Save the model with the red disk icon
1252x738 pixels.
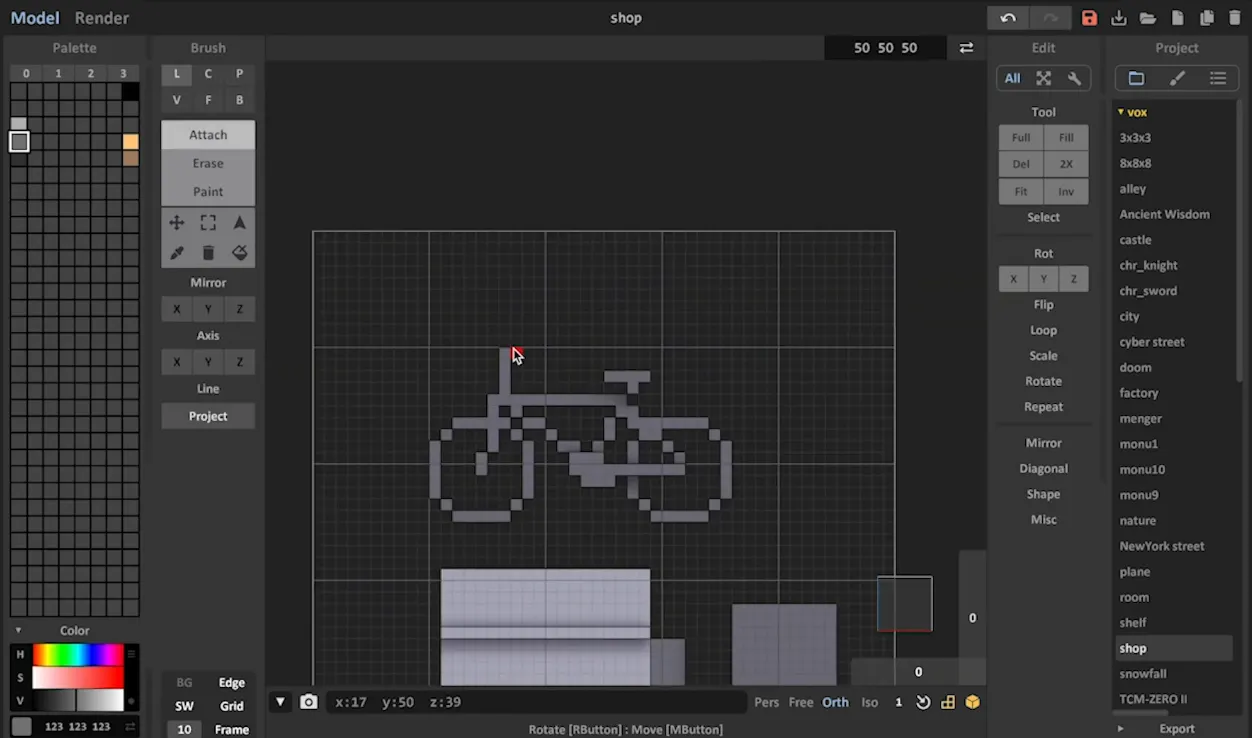point(1090,18)
